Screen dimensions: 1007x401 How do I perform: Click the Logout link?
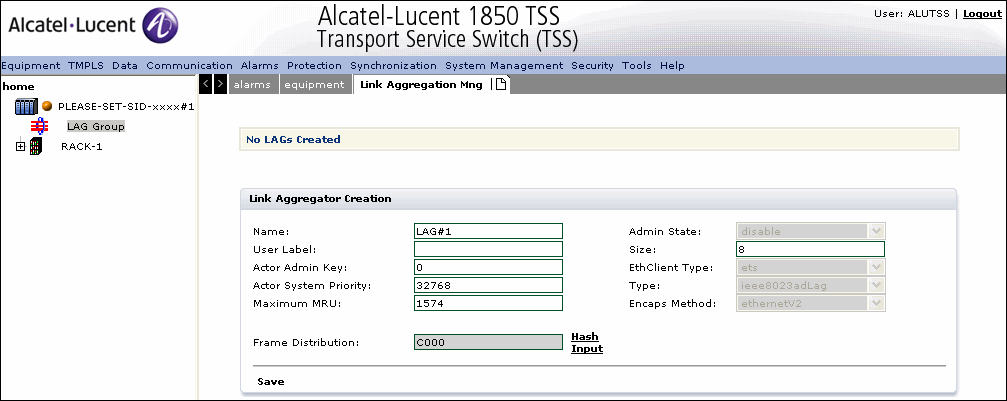pyautogui.click(x=983, y=13)
